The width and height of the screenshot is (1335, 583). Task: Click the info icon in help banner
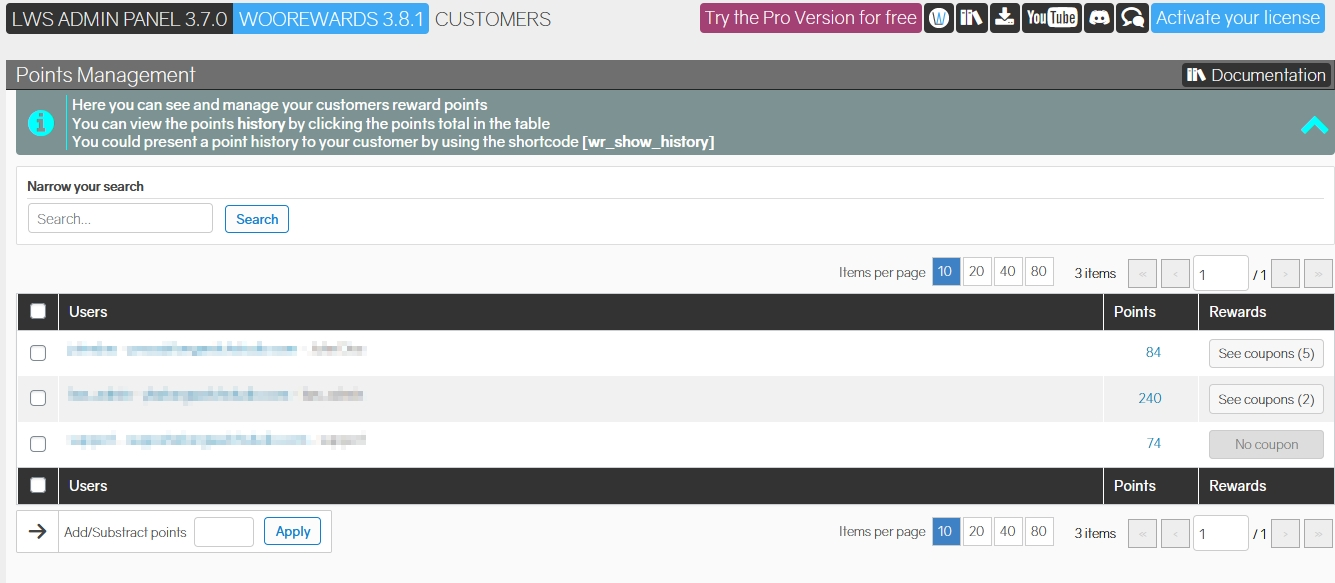coord(41,123)
